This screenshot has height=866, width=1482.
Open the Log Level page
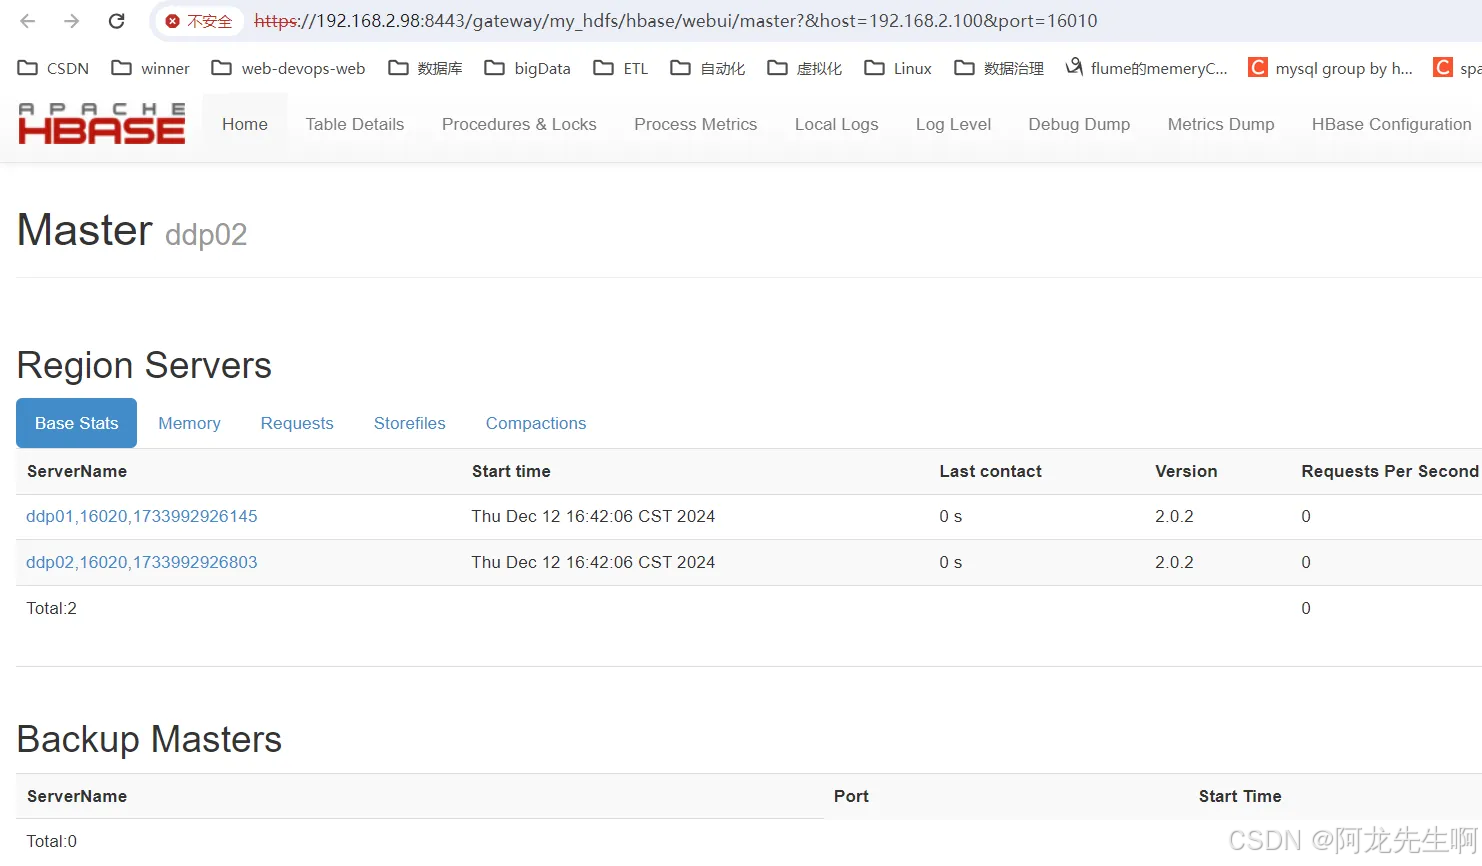(x=953, y=124)
